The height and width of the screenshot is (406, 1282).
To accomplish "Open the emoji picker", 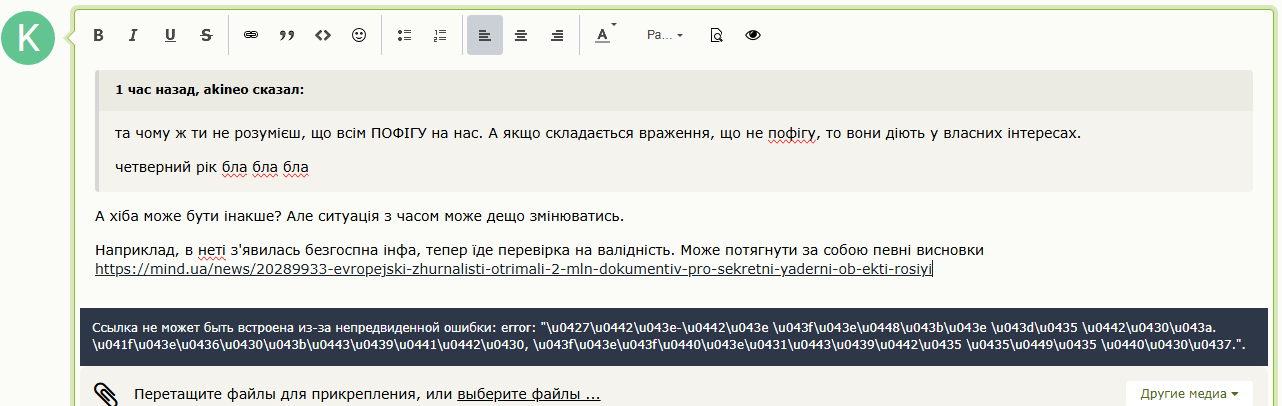I will point(359,35).
